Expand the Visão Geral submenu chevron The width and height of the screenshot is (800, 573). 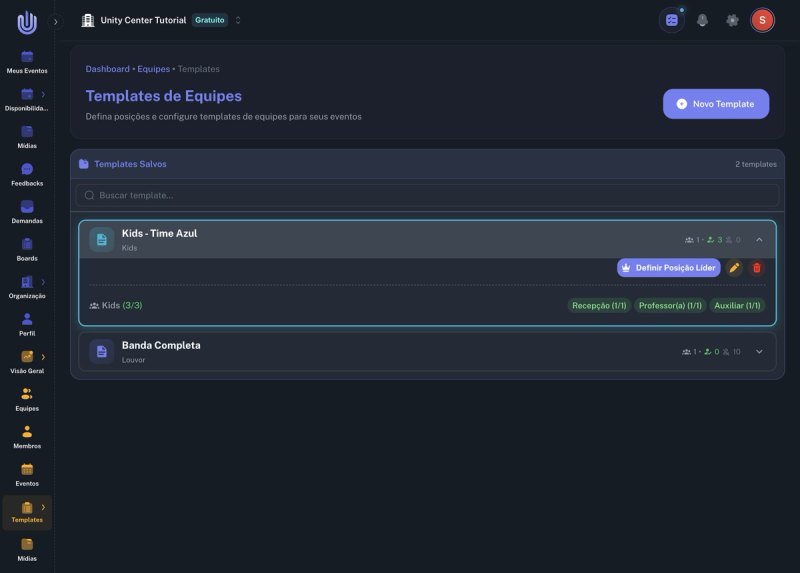[43, 357]
